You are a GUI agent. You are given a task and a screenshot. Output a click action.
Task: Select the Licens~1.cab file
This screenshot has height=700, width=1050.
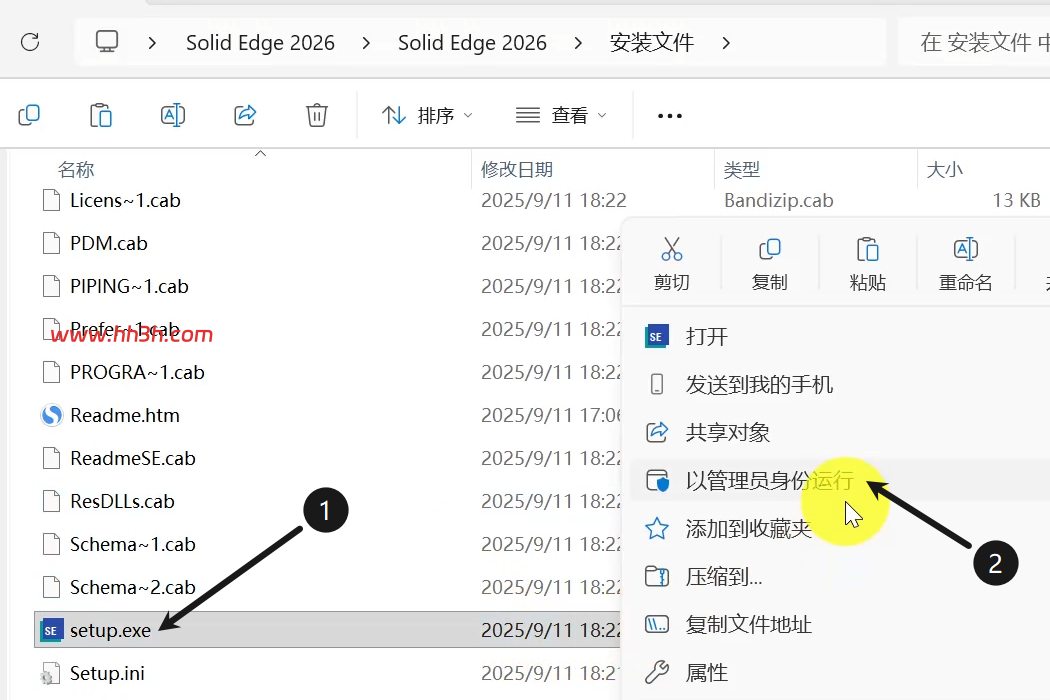click(125, 200)
